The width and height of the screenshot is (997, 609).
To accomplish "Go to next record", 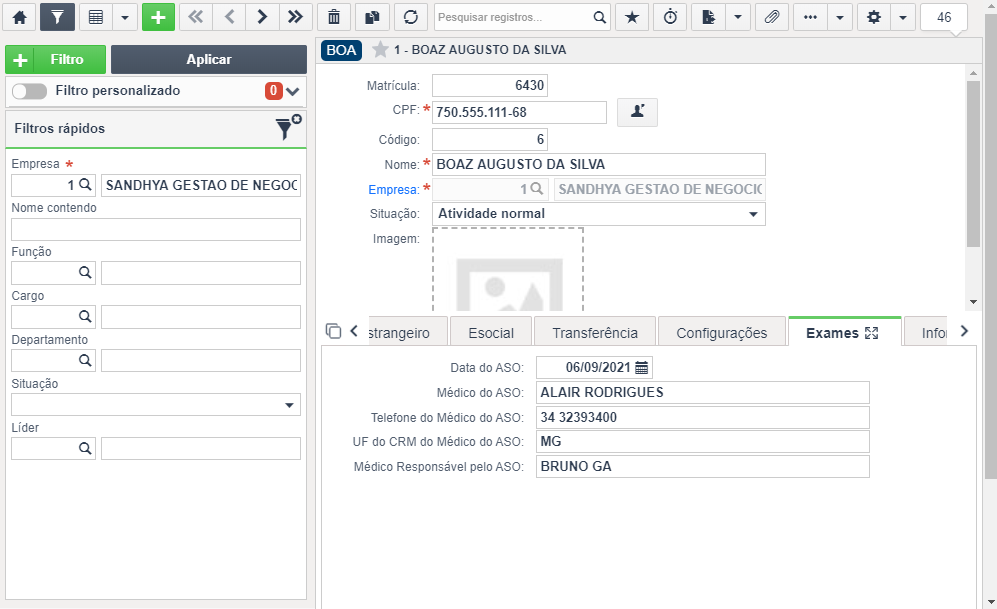I will point(262,17).
